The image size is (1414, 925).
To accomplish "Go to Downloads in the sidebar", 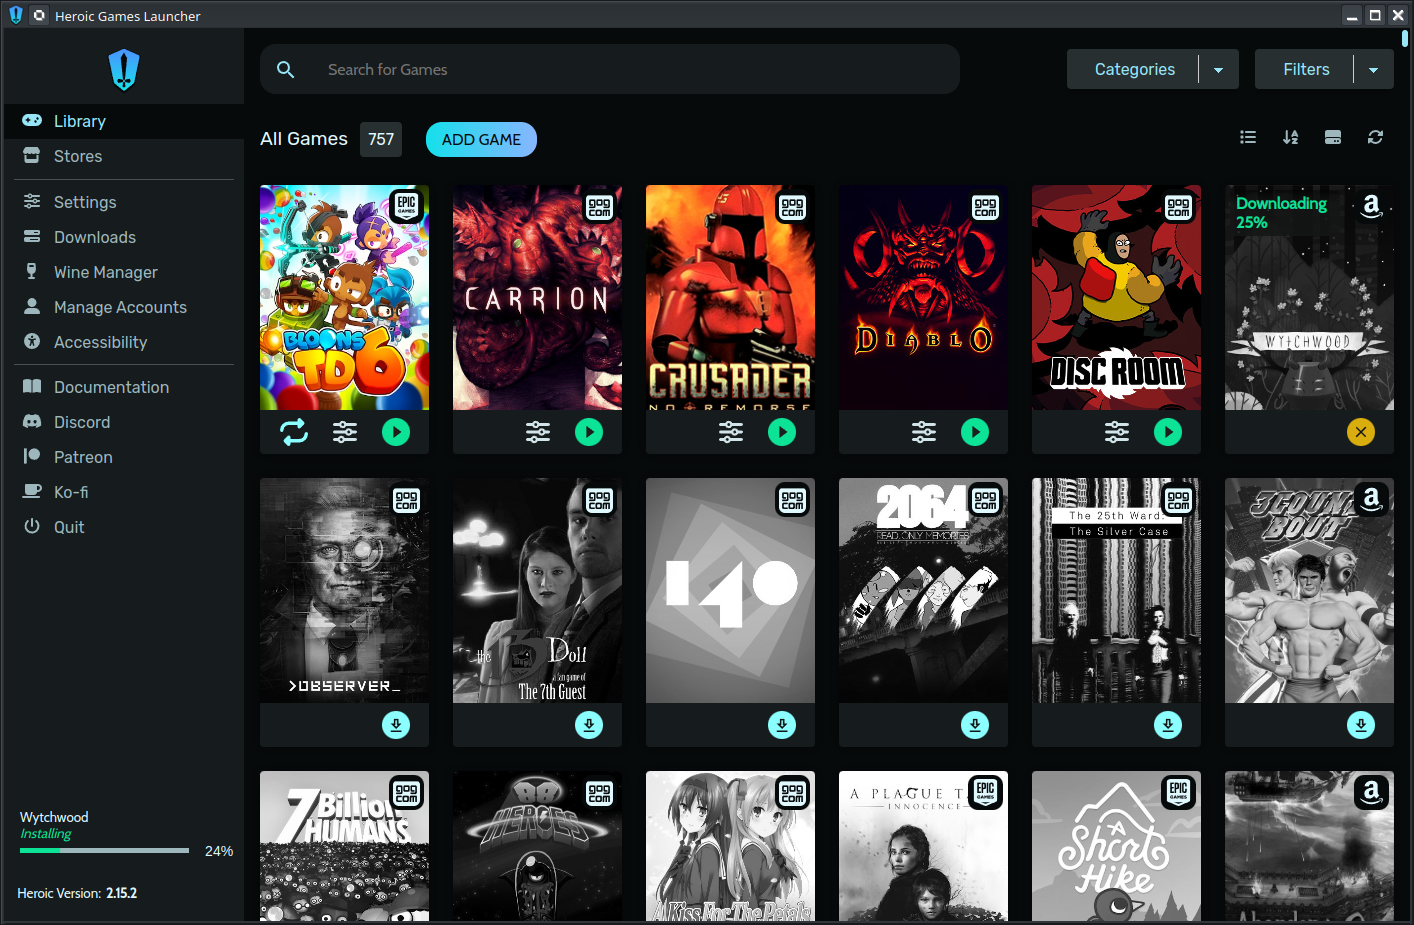I will [94, 237].
